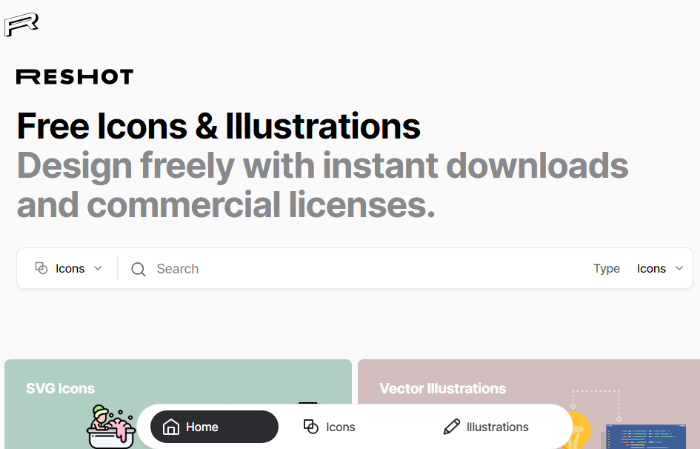Click the overlapping shapes icon beside Icons dropdown
This screenshot has width=700, height=449.
pos(41,268)
